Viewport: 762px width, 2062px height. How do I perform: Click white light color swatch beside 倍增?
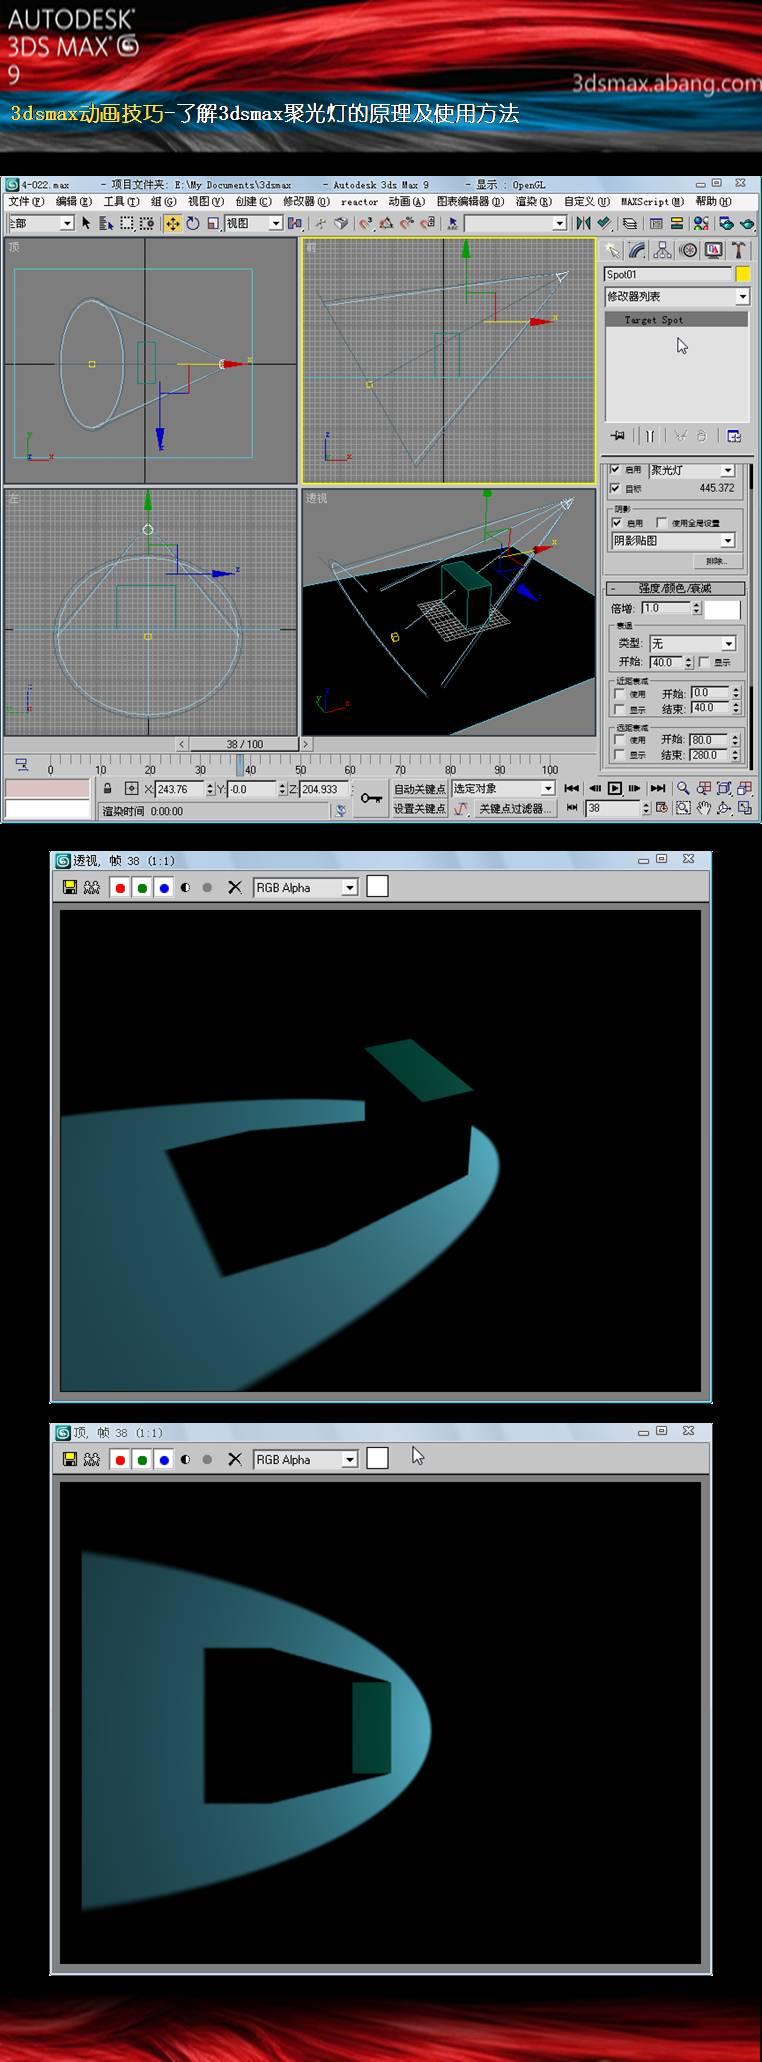pyautogui.click(x=723, y=609)
